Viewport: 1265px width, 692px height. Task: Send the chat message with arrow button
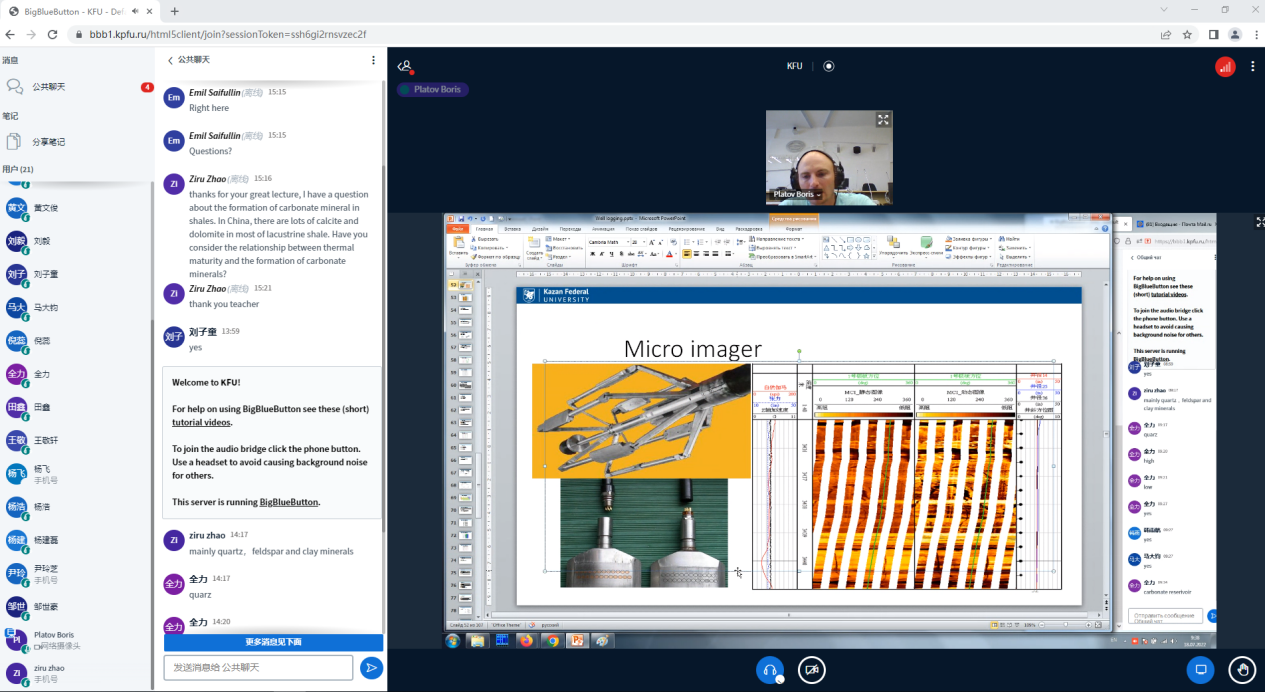coord(371,667)
